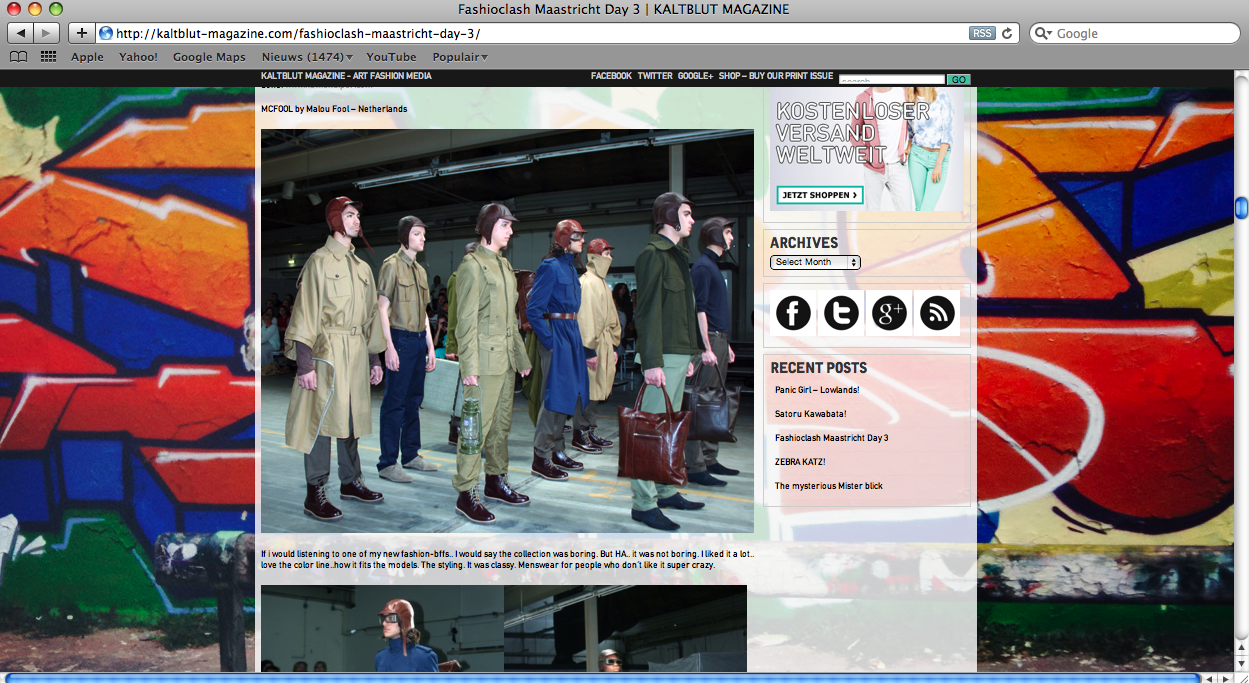This screenshot has height=683, width=1249.
Task: Click the lower-left model photo with goggles
Action: (382, 628)
